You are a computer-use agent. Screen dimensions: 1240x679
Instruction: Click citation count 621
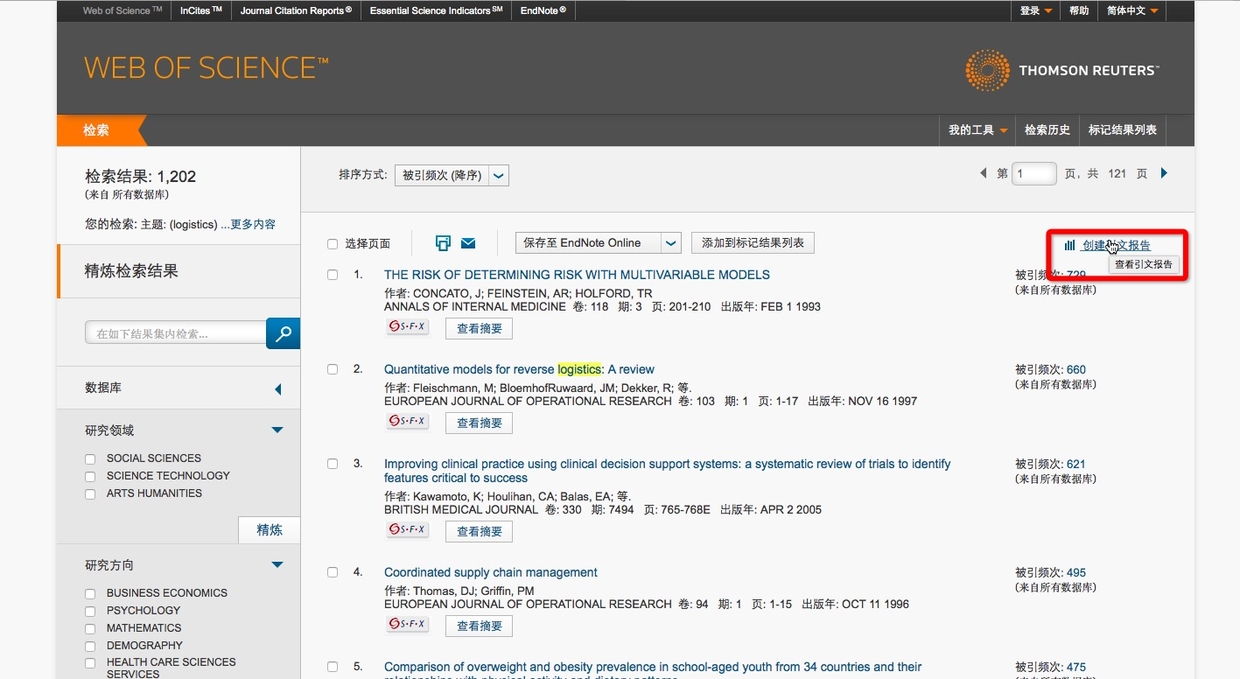pyautogui.click(x=1076, y=464)
